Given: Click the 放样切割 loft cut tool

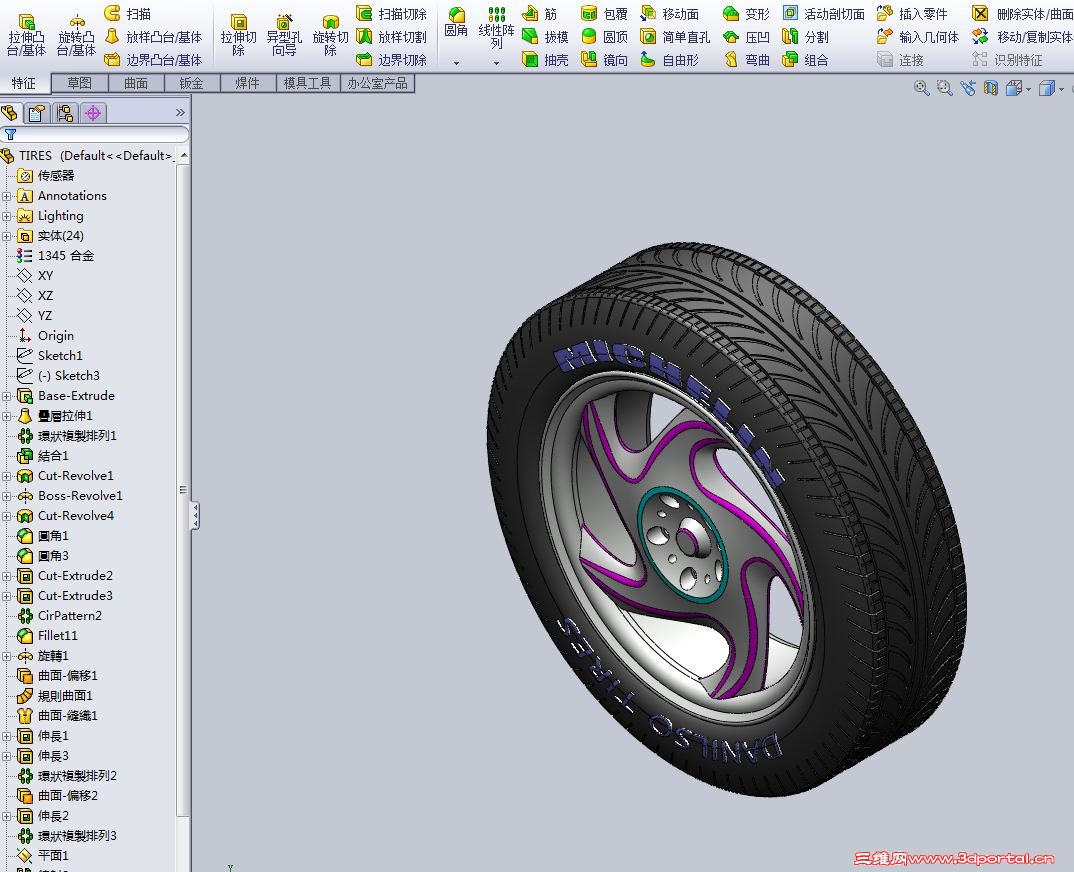Looking at the screenshot, I should [x=392, y=37].
